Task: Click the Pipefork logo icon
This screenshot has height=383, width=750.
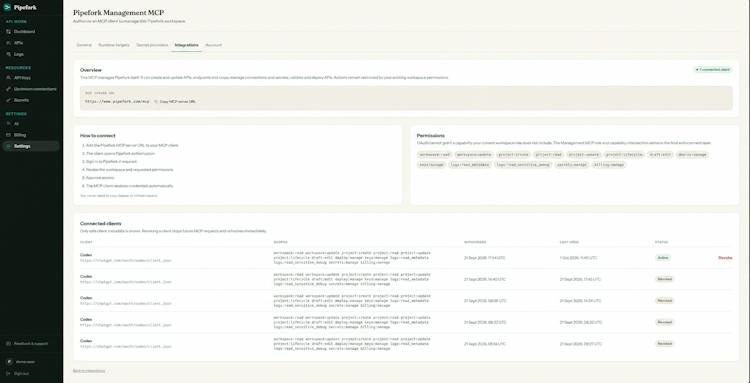Action: click(8, 7)
